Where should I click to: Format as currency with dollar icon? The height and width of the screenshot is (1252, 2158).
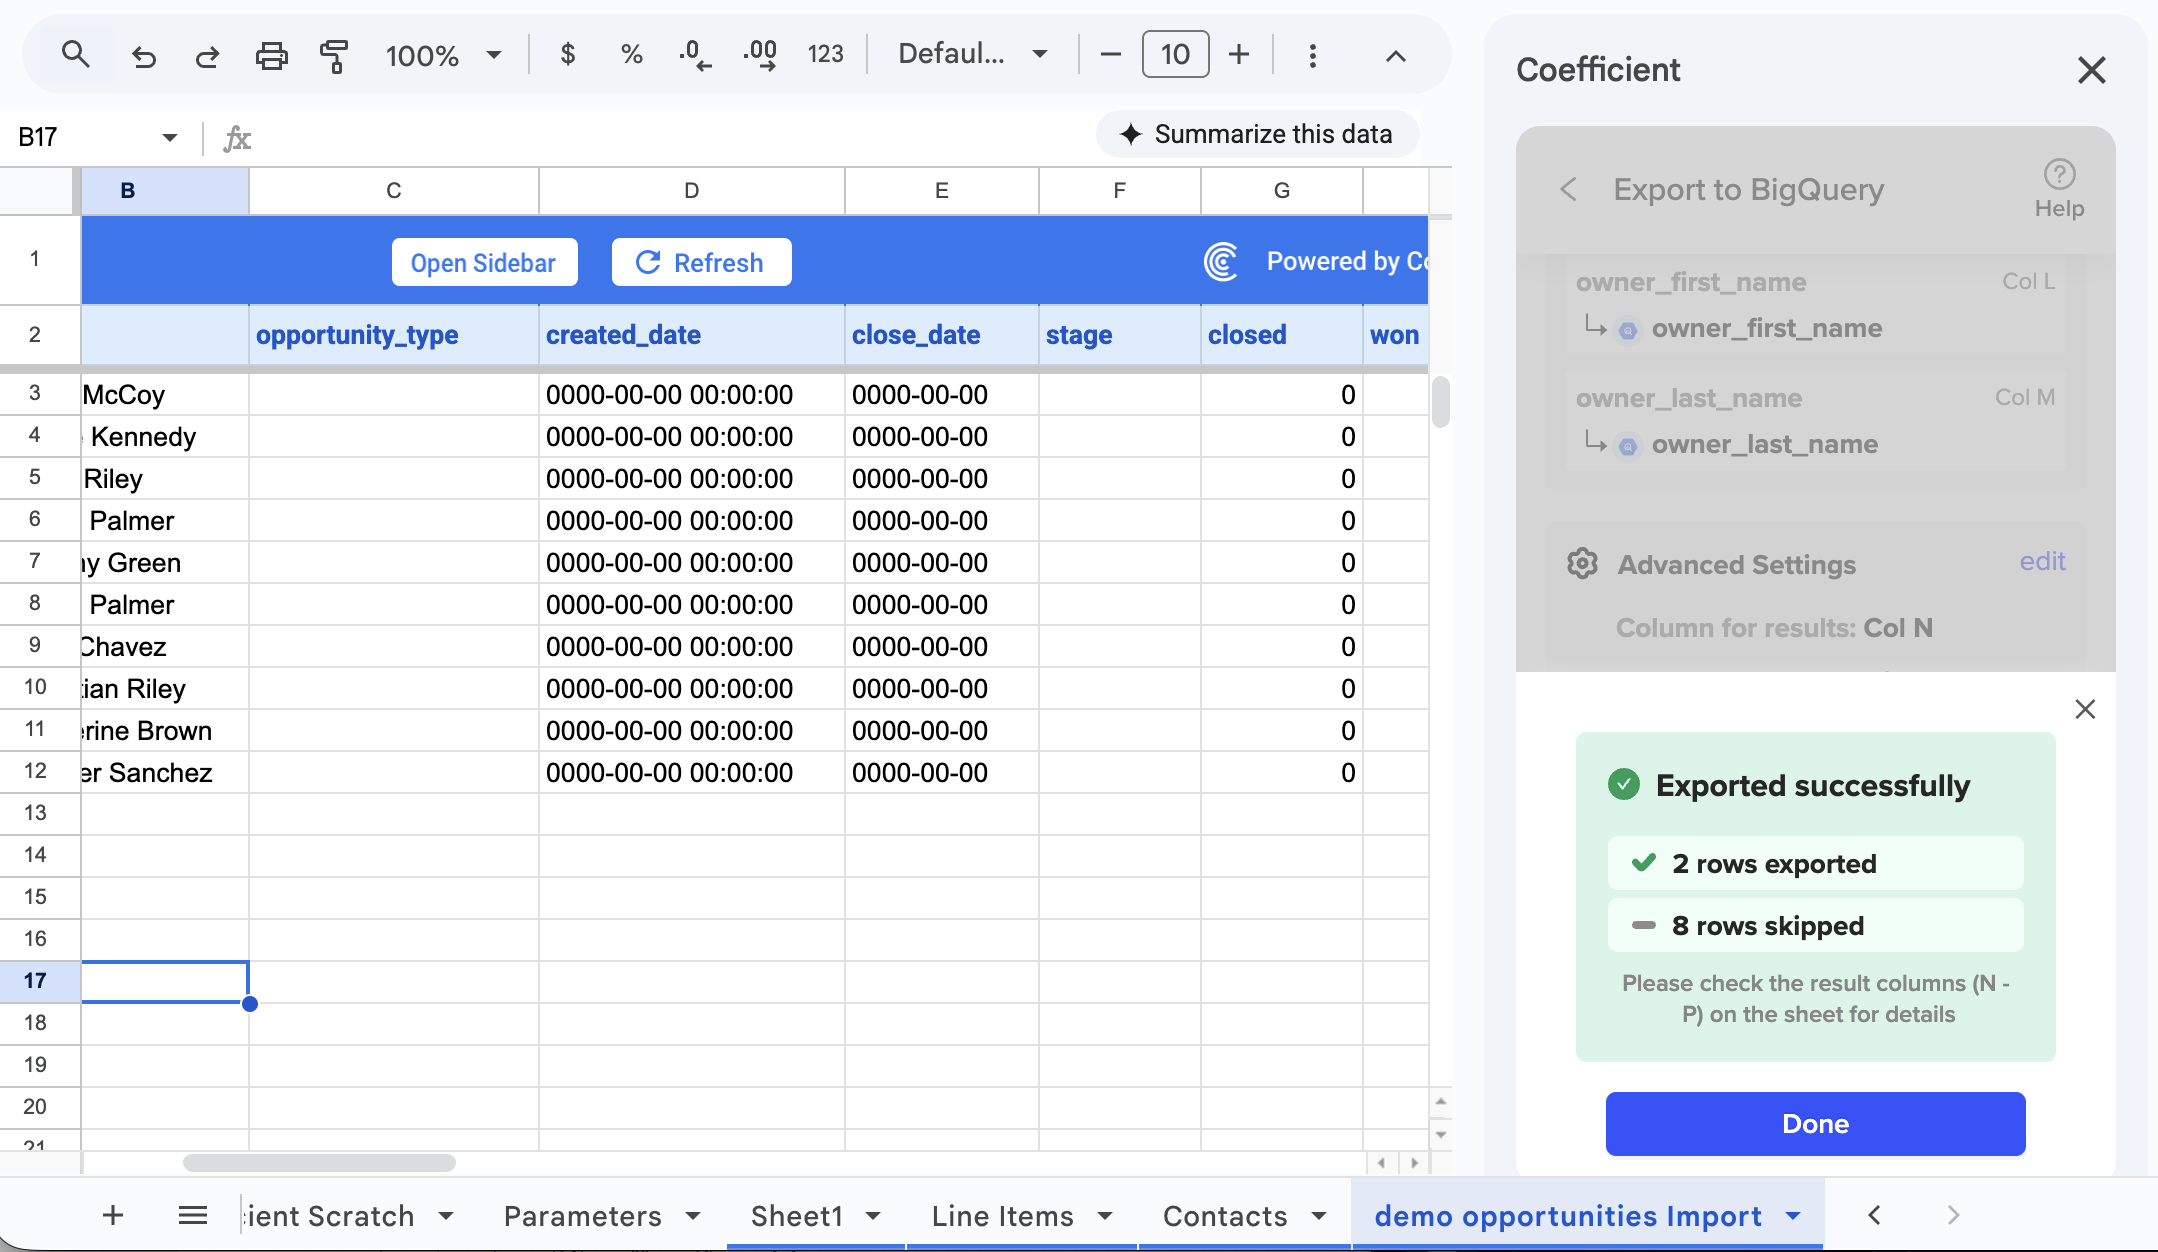click(x=567, y=54)
